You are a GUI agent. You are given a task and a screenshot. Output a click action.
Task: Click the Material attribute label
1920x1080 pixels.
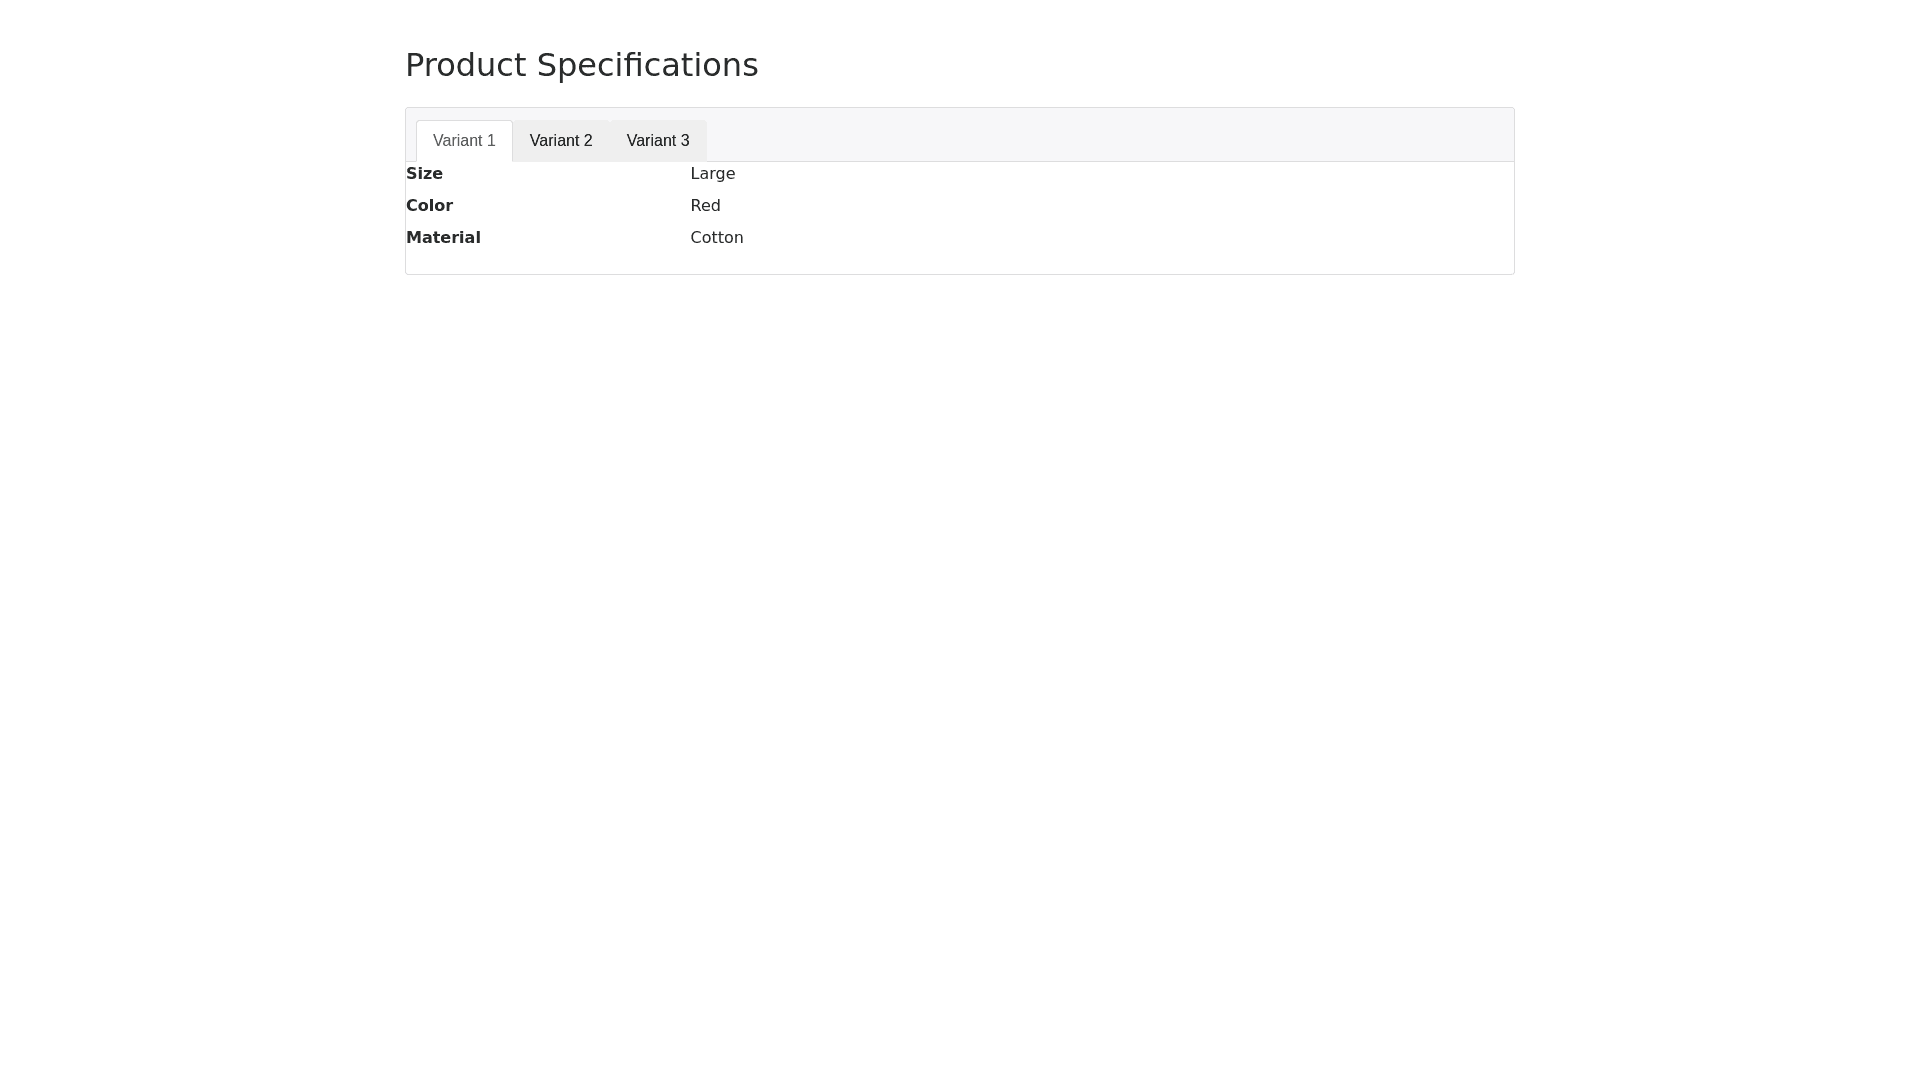click(x=443, y=238)
